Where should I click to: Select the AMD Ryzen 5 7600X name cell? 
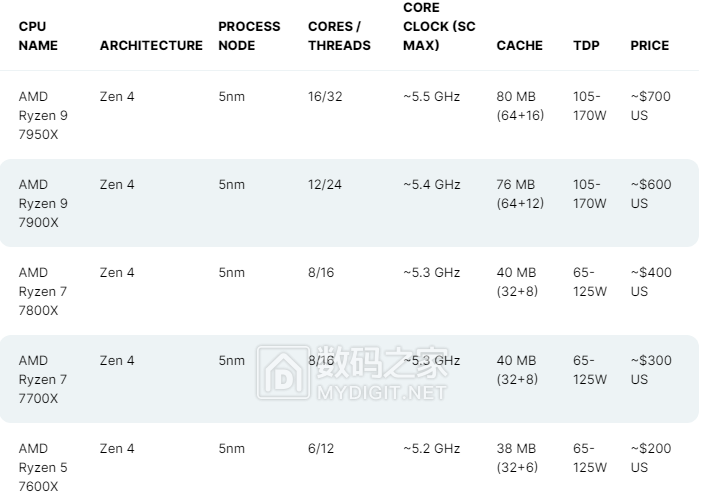[x=43, y=467]
